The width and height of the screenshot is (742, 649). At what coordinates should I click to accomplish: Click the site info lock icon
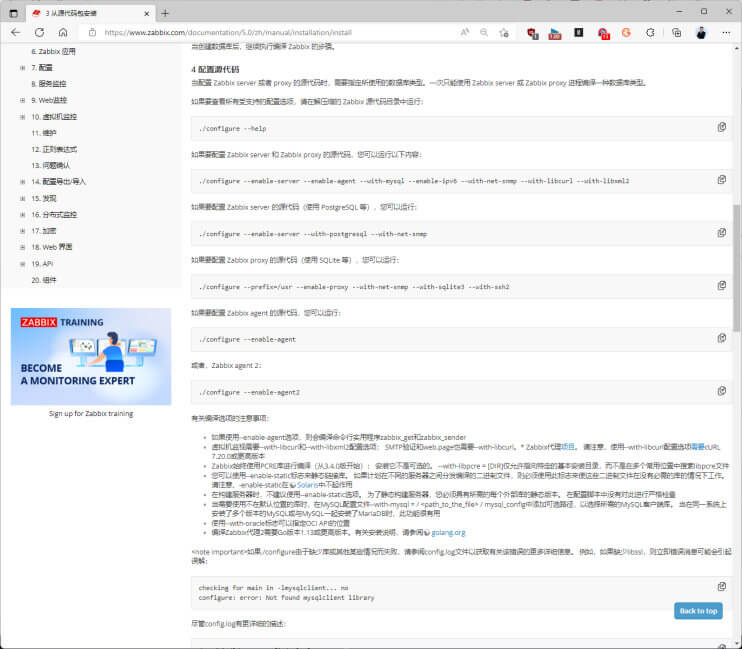coord(92,32)
